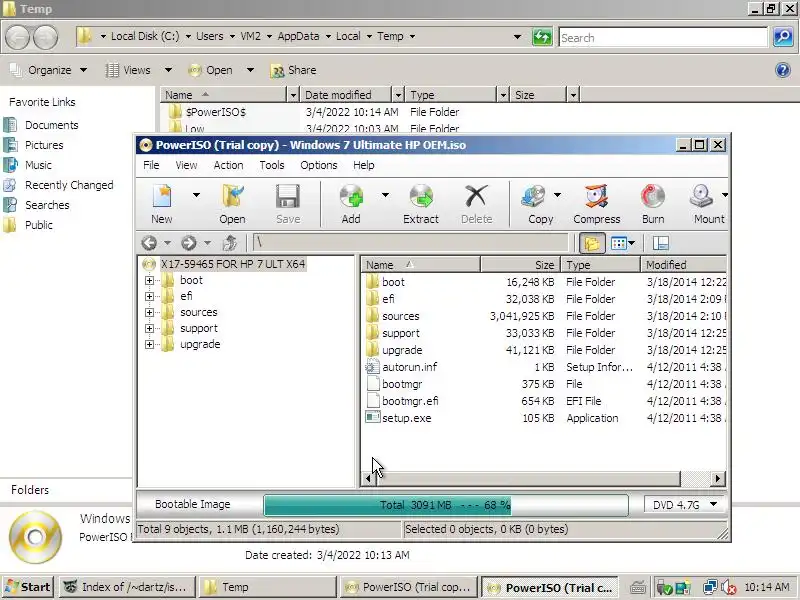The image size is (800, 600).
Task: Open the View menu in PowerISO
Action: [x=186, y=165]
